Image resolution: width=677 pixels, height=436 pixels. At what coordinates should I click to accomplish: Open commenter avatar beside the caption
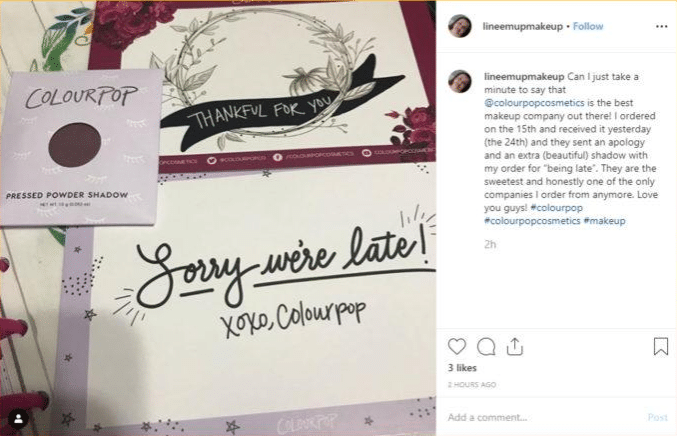click(x=459, y=81)
